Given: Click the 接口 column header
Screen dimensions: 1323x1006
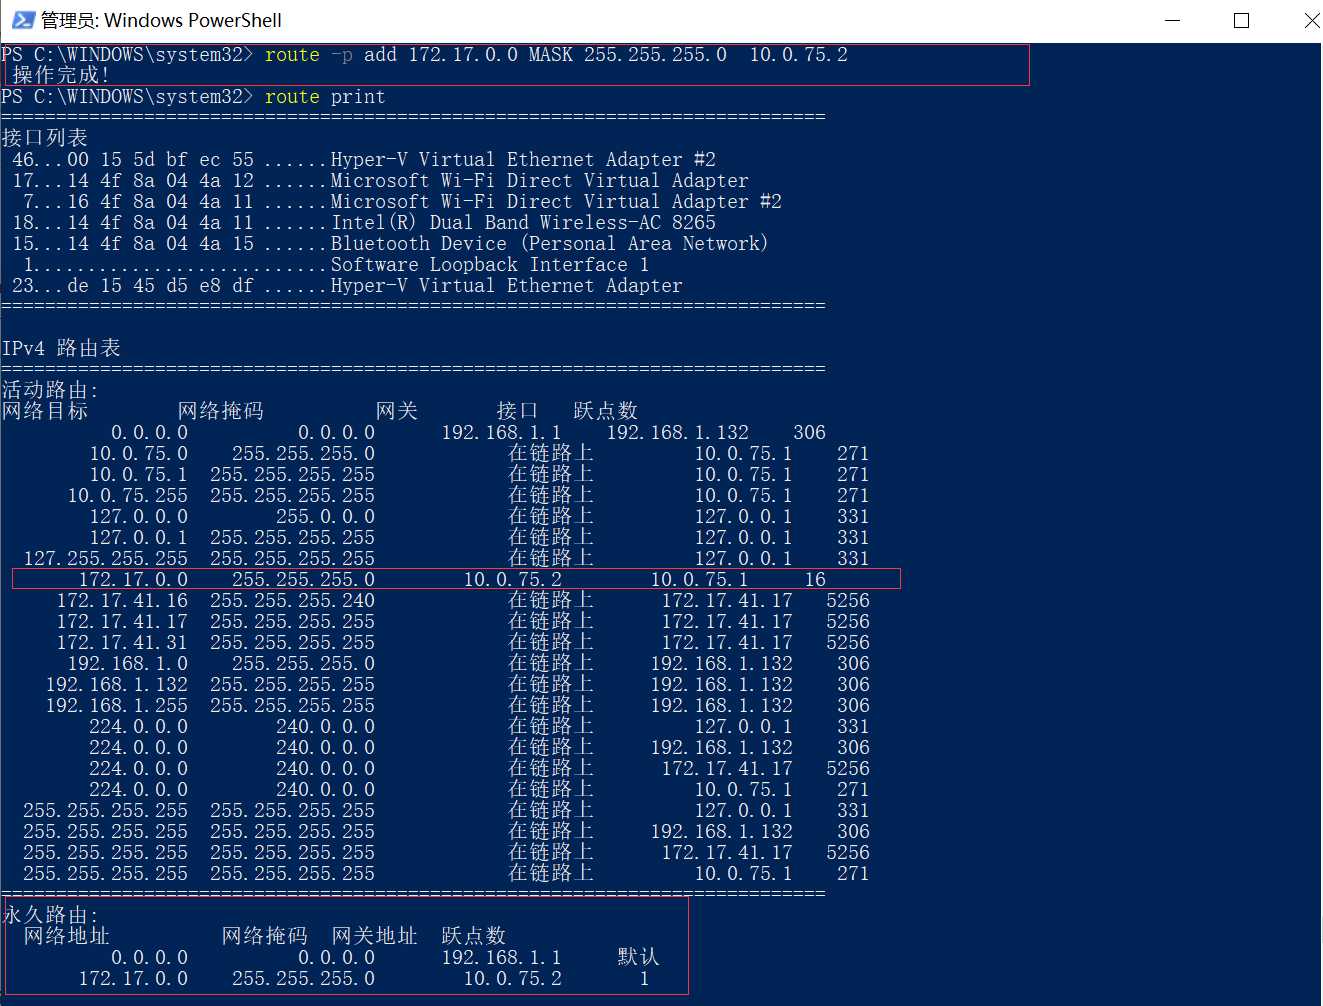Looking at the screenshot, I should (x=518, y=411).
